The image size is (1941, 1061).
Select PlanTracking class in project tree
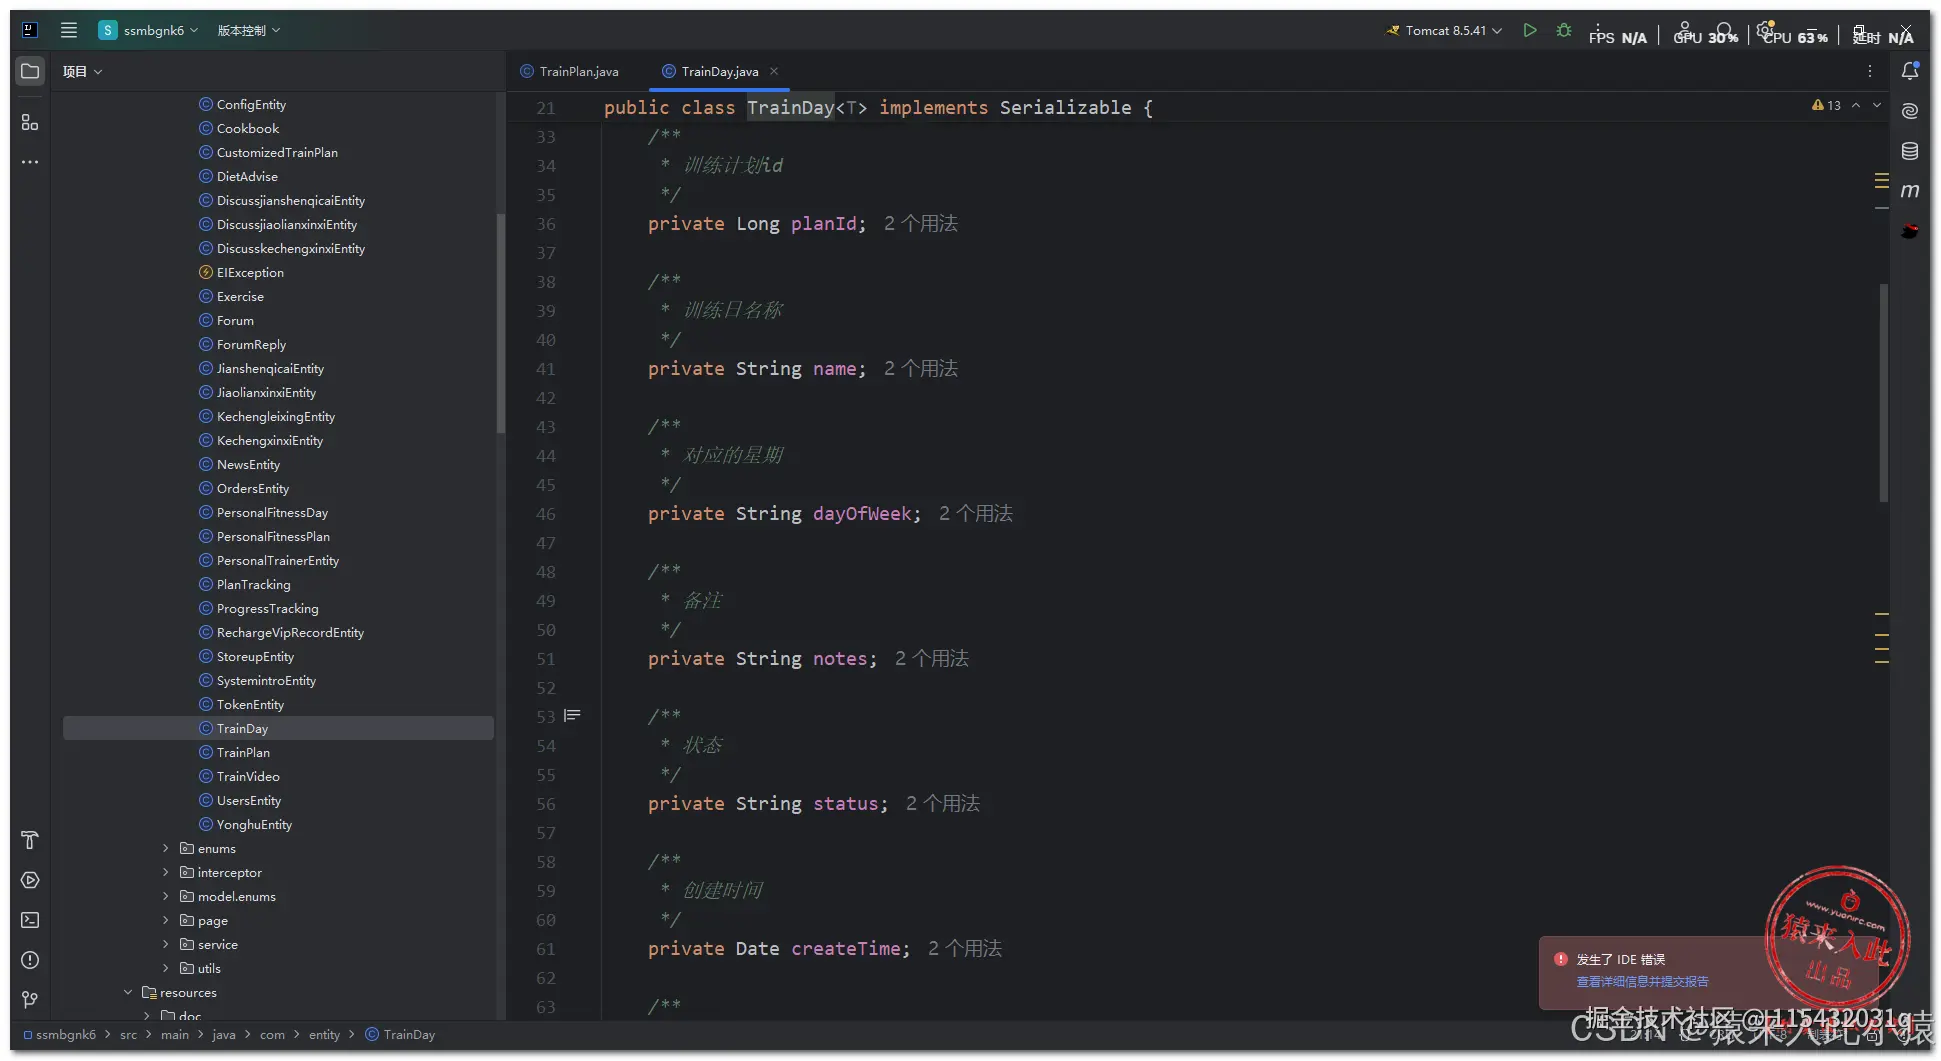click(253, 584)
